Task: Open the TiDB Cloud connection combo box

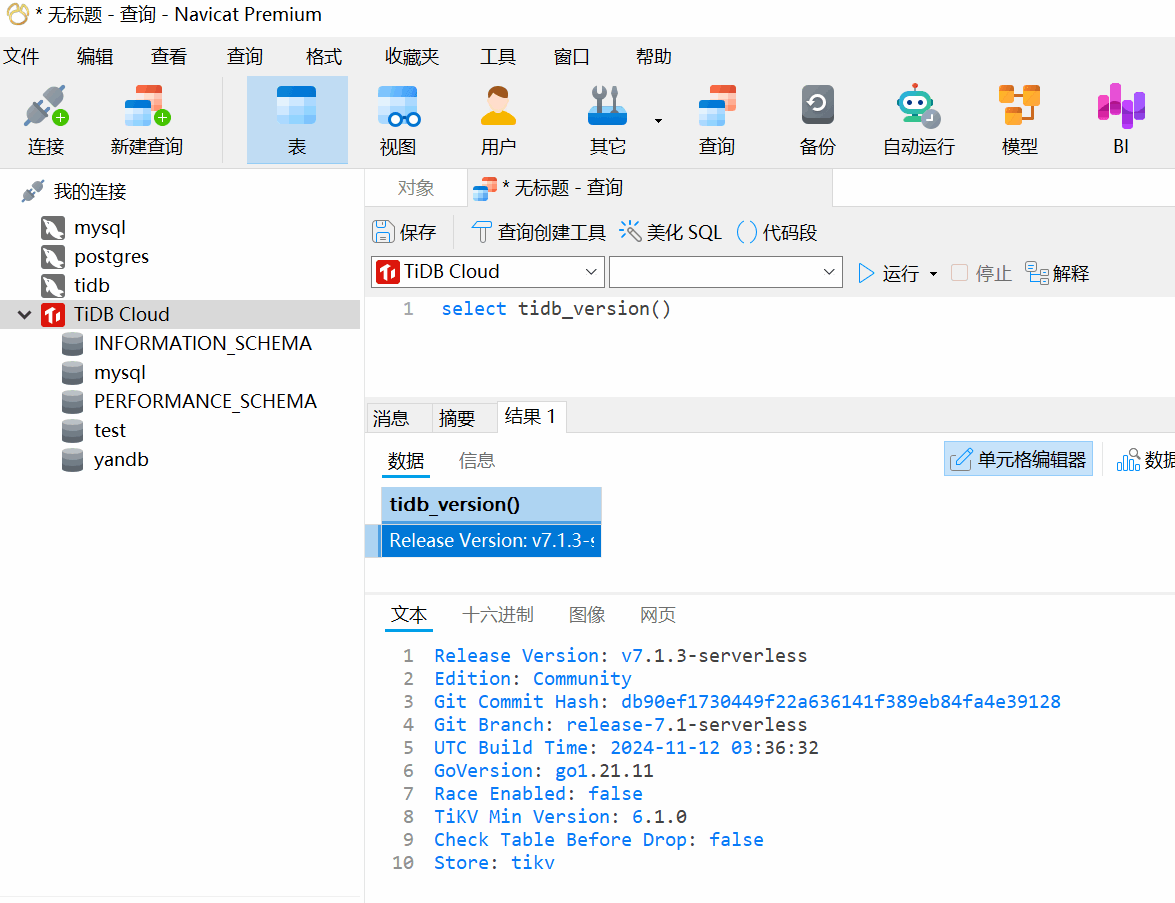Action: [x=488, y=272]
